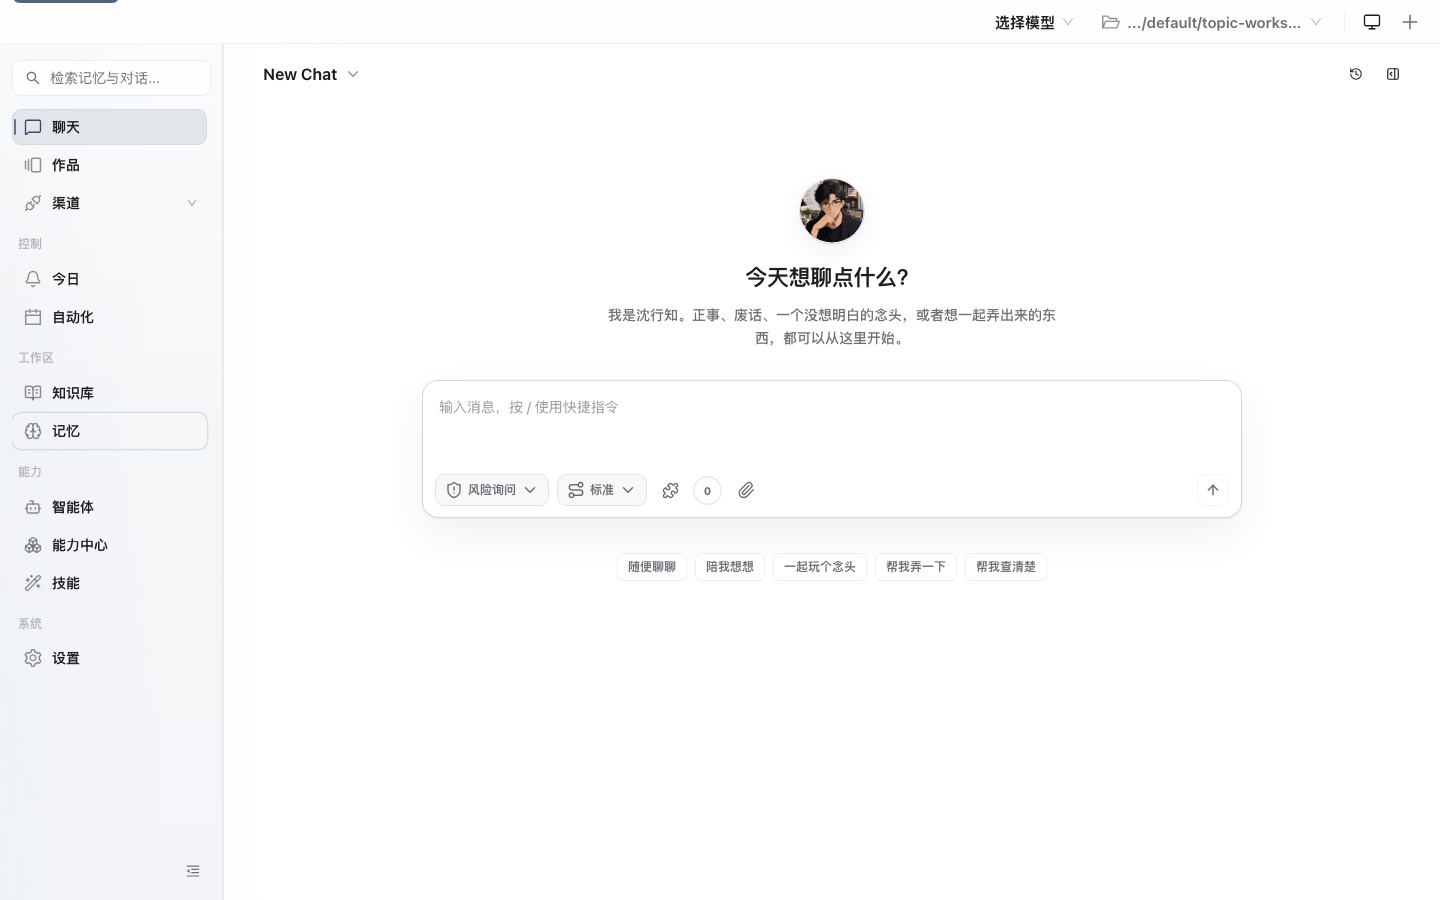Open the 智能体 agents page

110,507
